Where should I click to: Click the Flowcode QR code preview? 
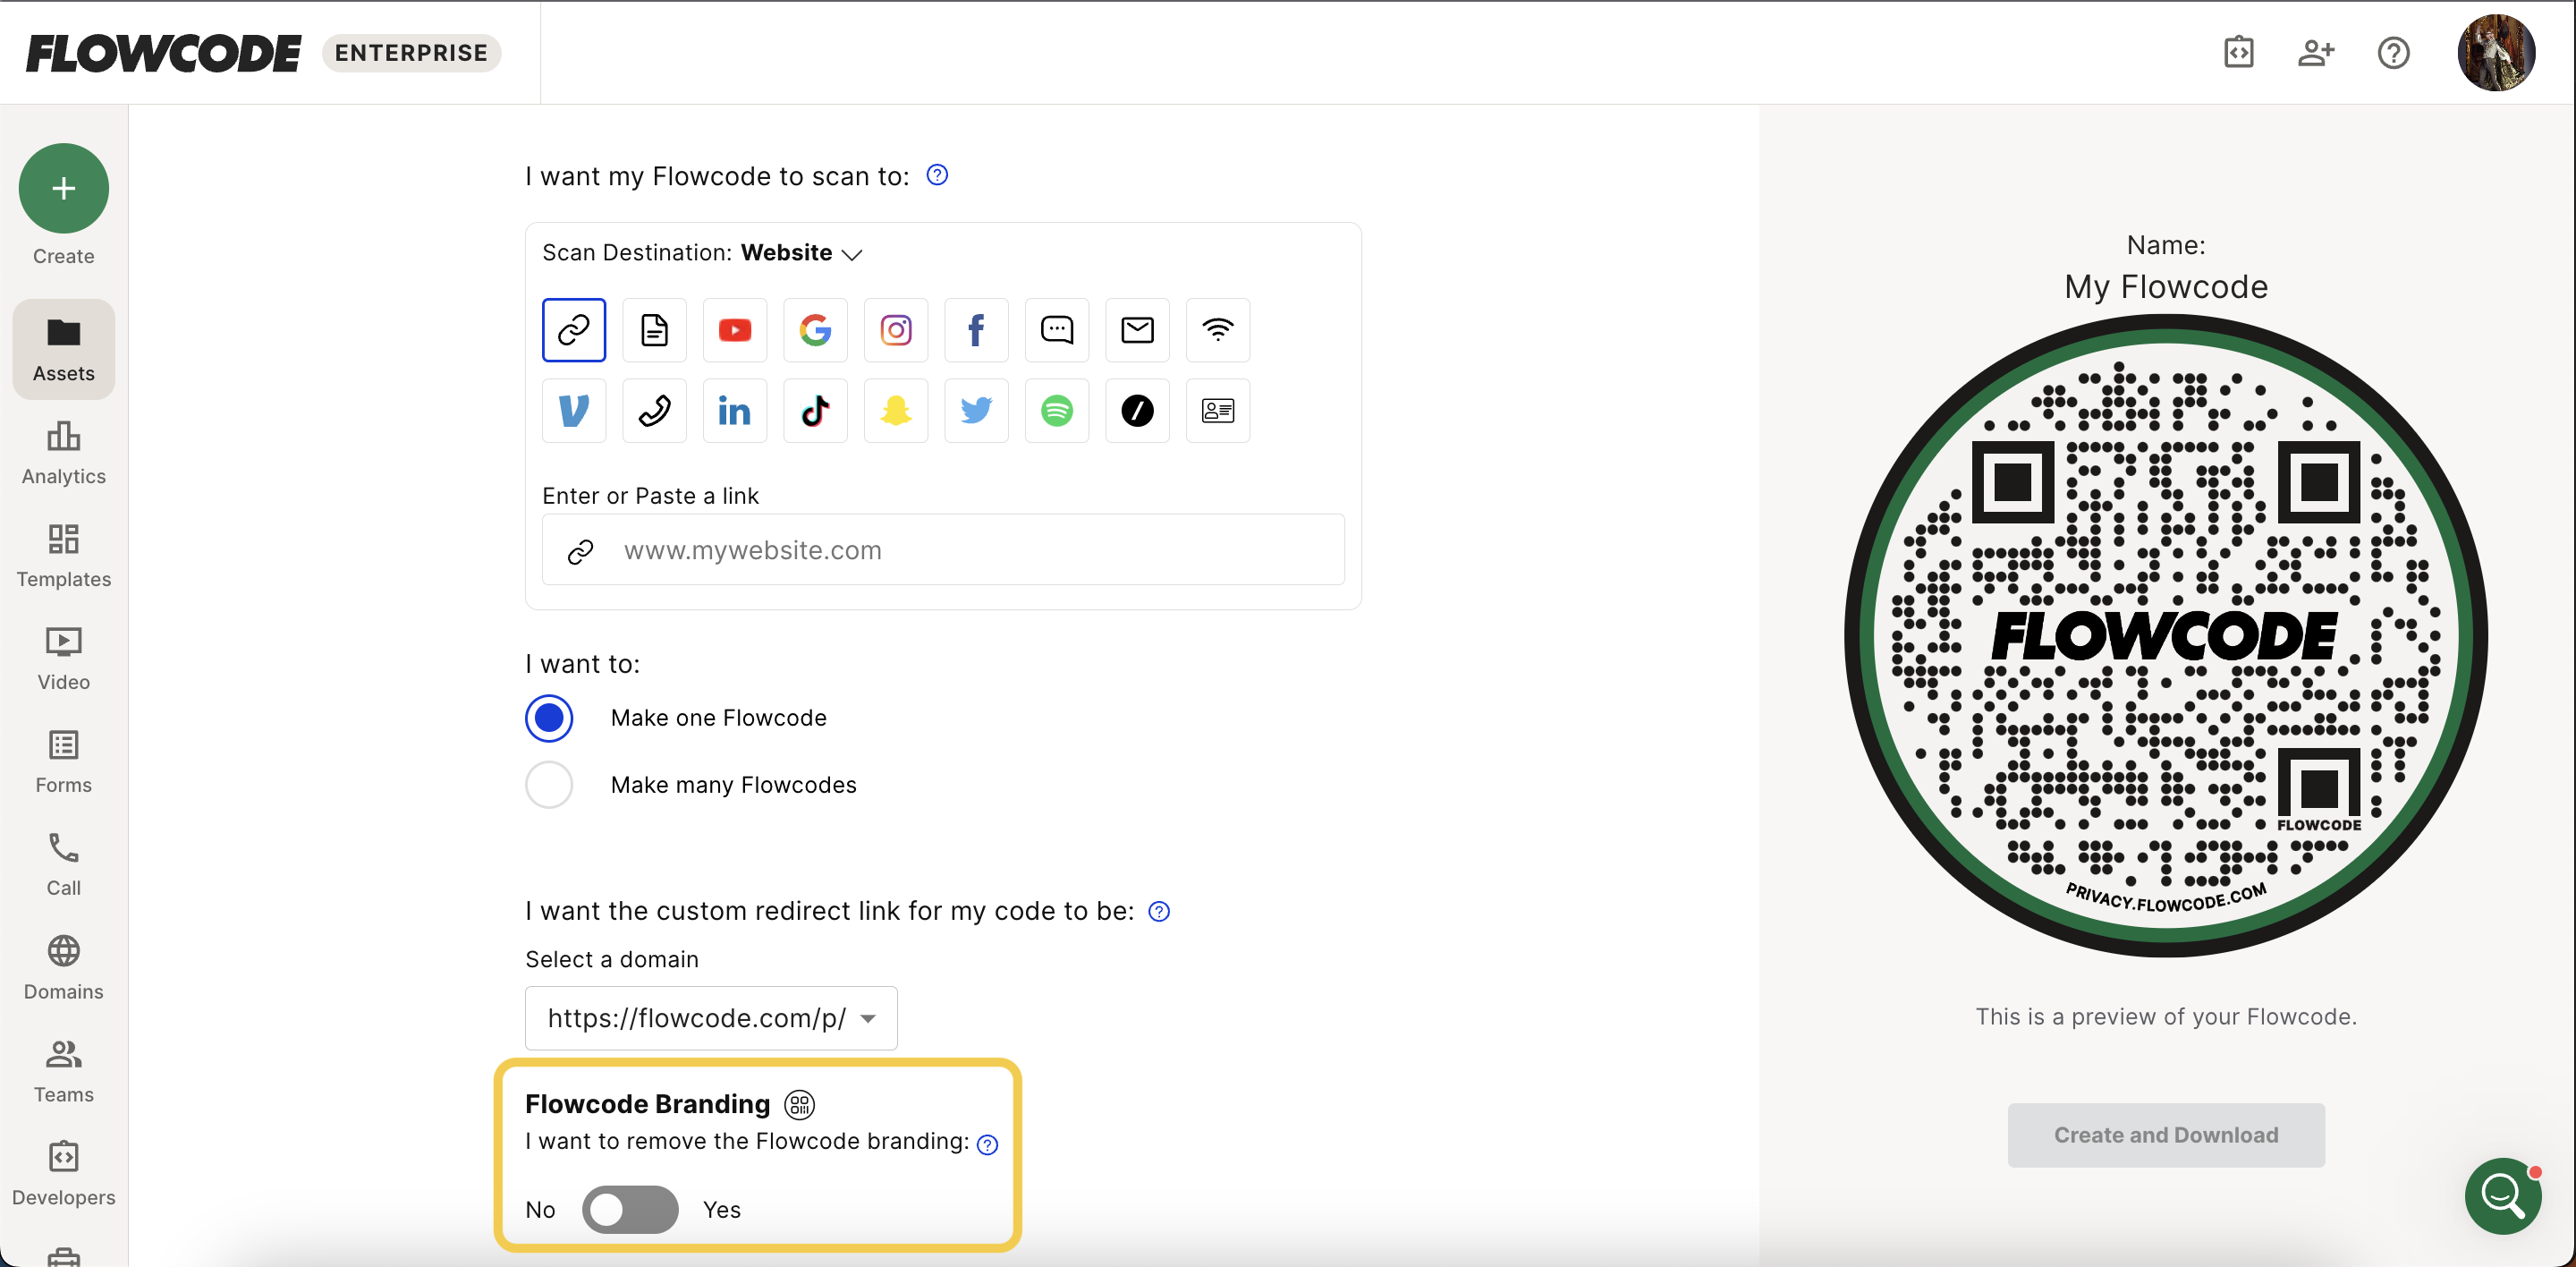2166,635
